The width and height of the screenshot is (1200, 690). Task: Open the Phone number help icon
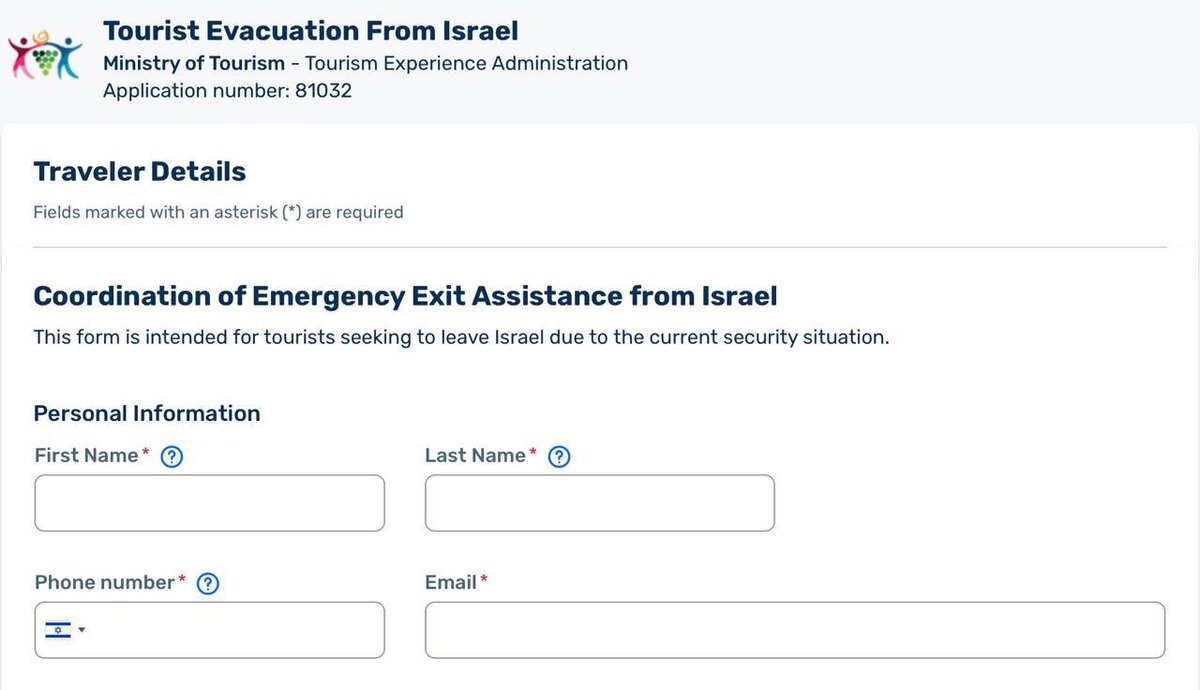click(208, 584)
